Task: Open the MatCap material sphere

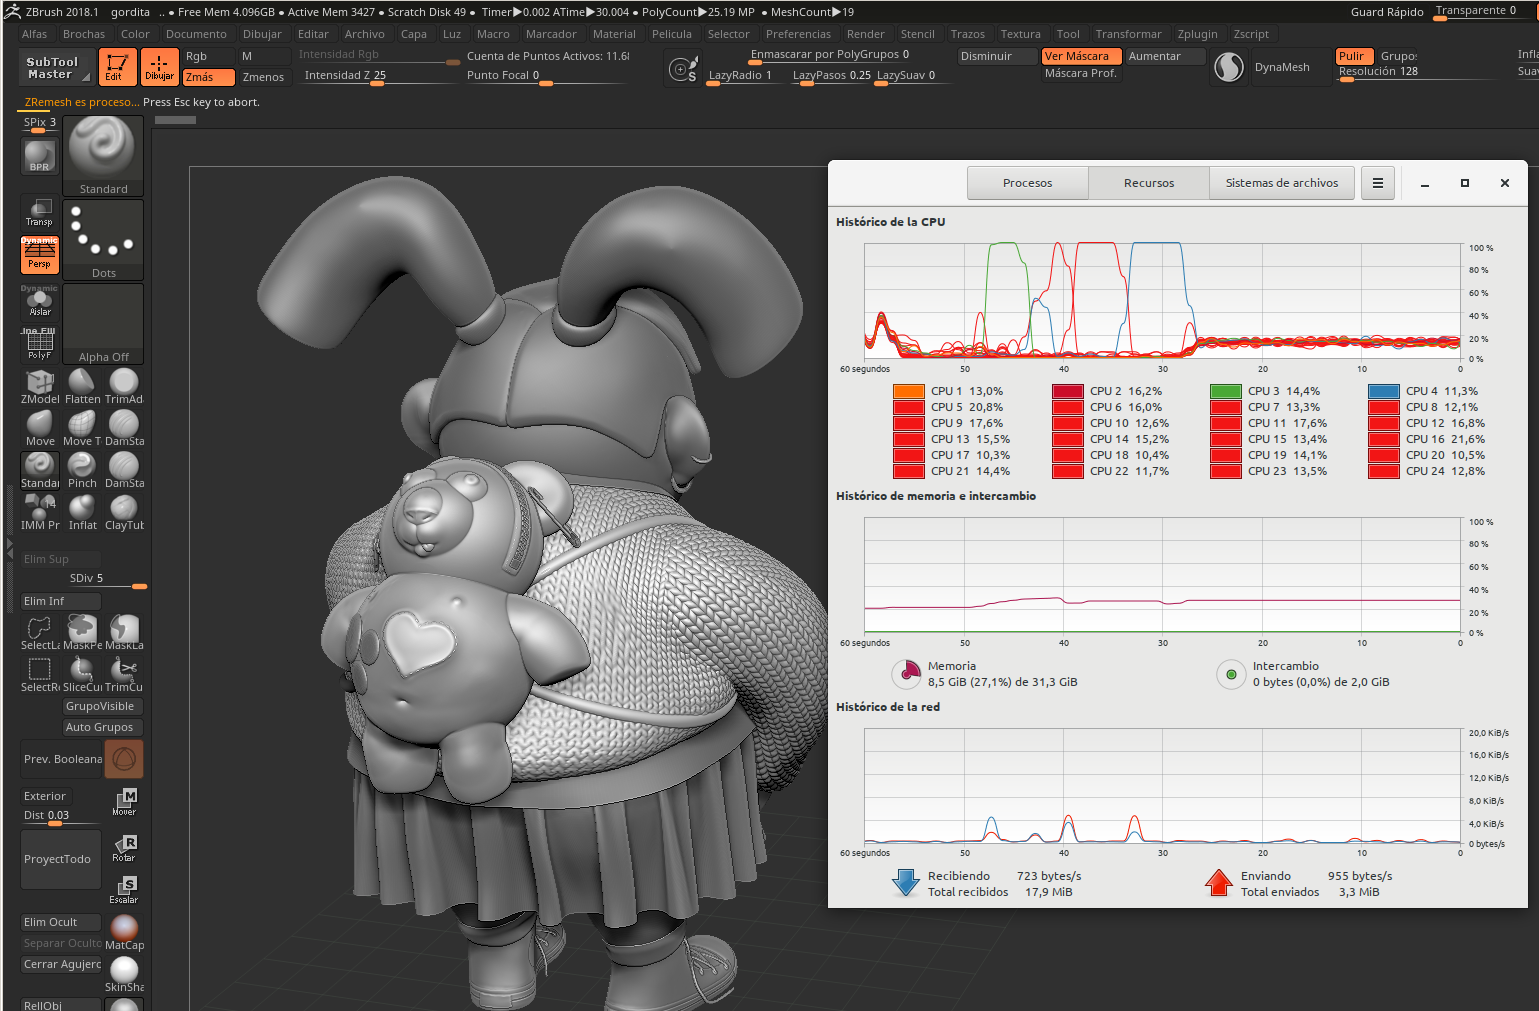Action: (124, 929)
